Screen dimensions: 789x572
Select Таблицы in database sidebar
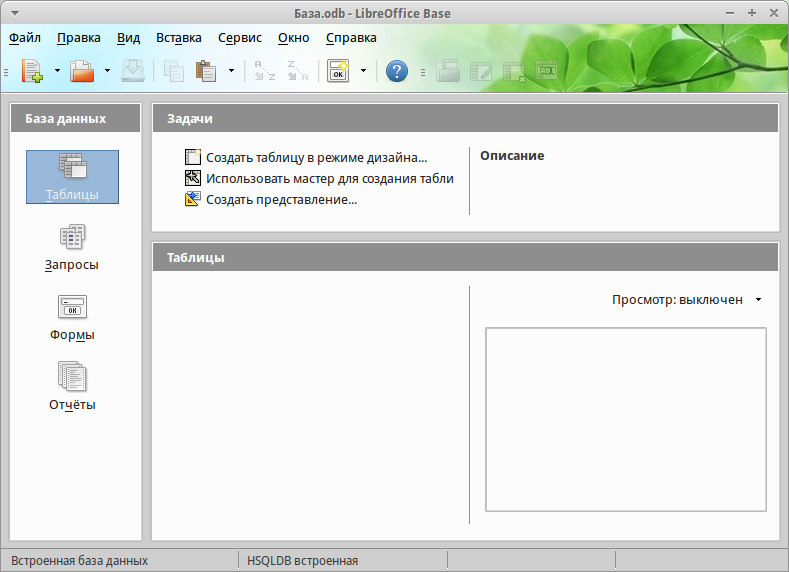(x=72, y=177)
